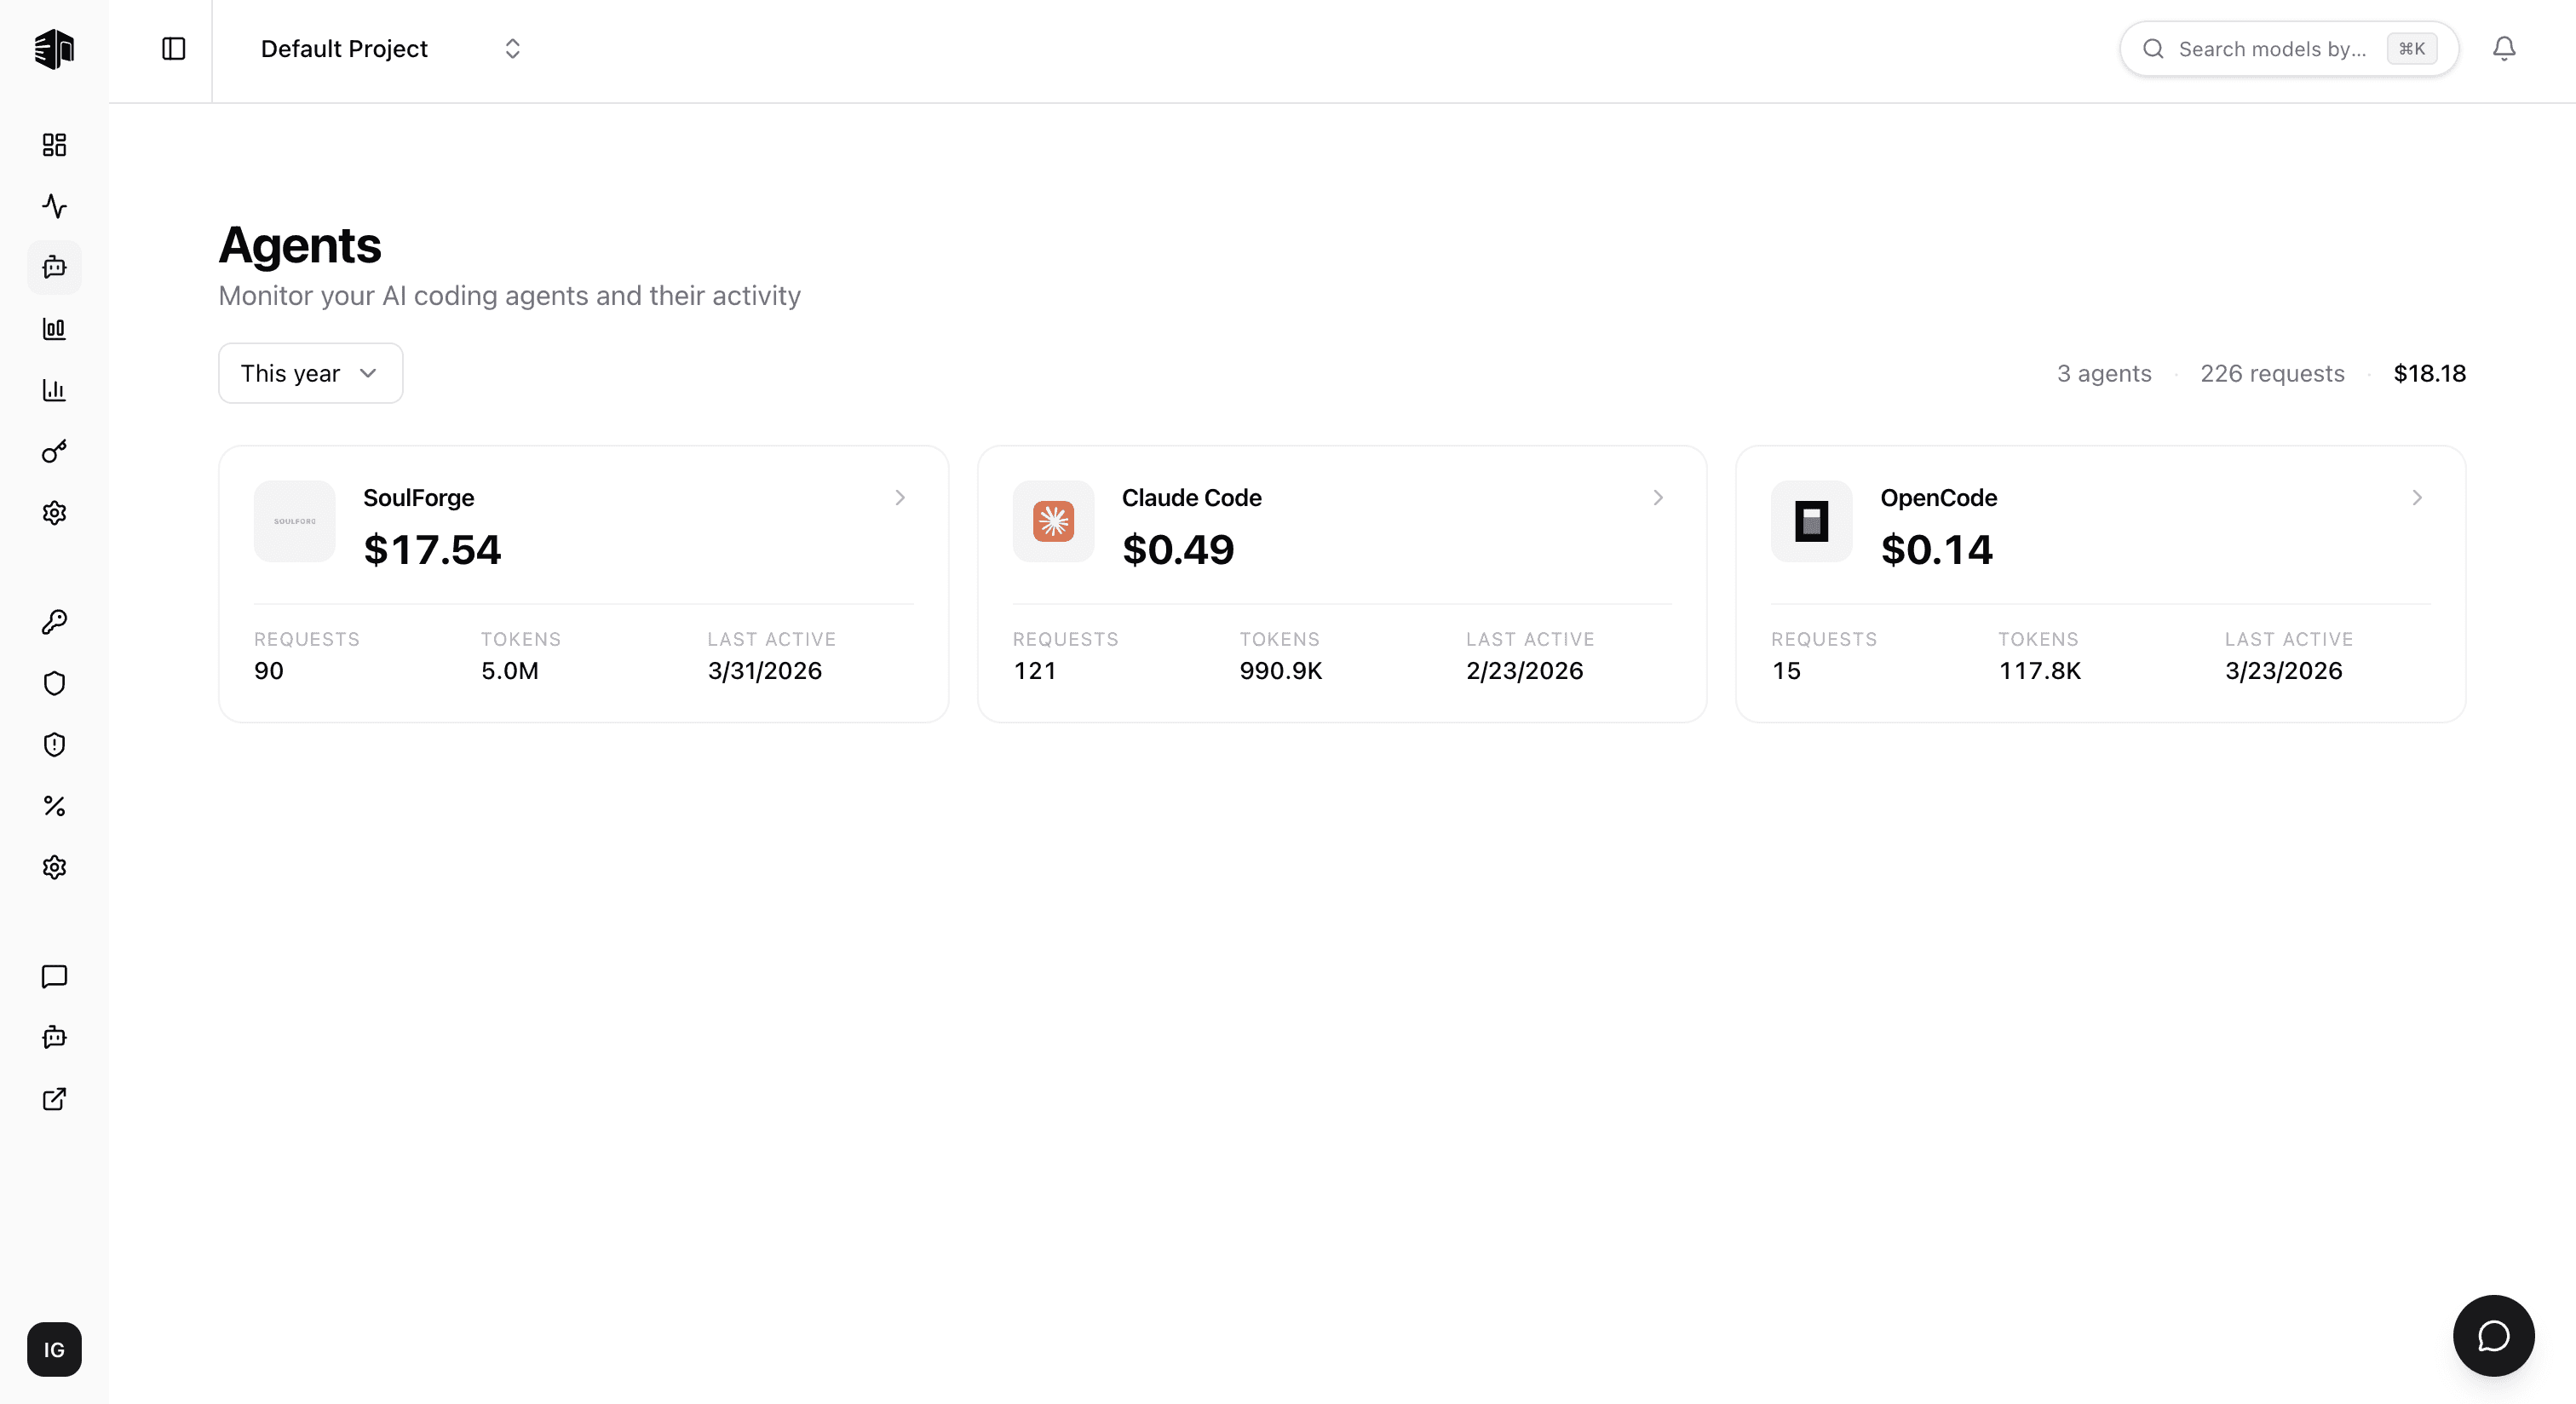Select the activity feed icon
Screen dimensions: 2576x1404
(x=54, y=207)
